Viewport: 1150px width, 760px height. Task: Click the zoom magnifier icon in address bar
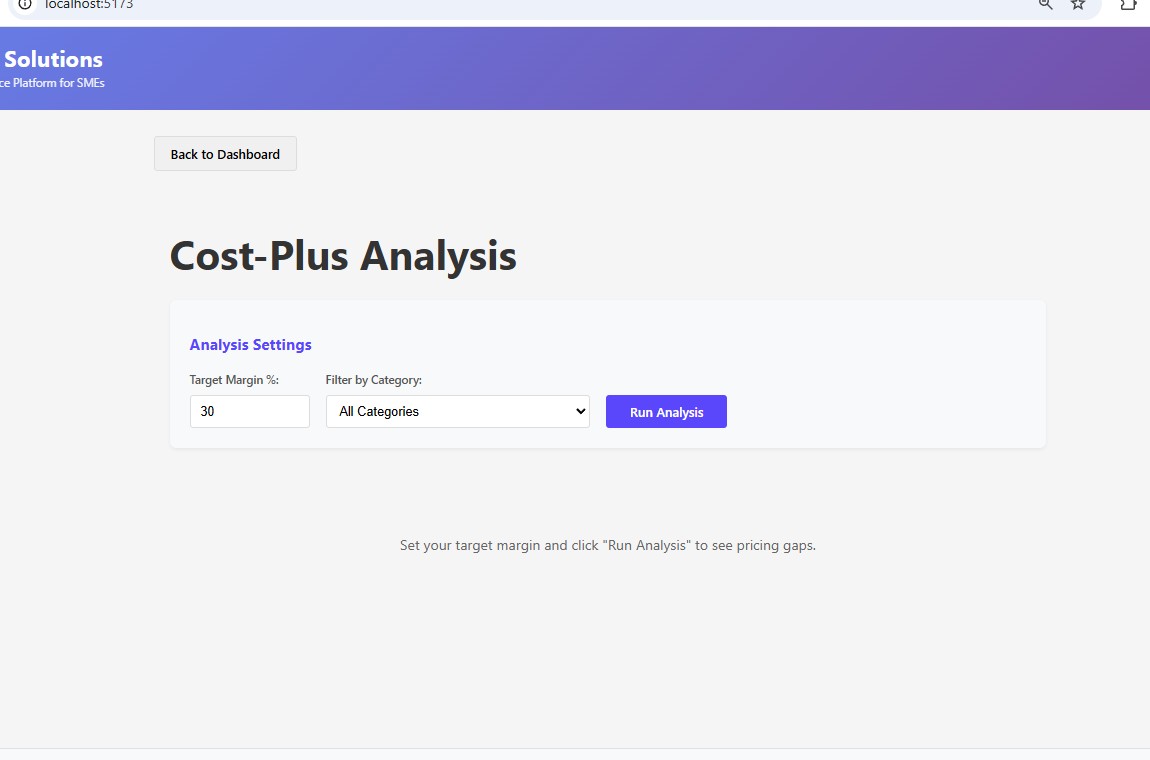(x=1045, y=5)
